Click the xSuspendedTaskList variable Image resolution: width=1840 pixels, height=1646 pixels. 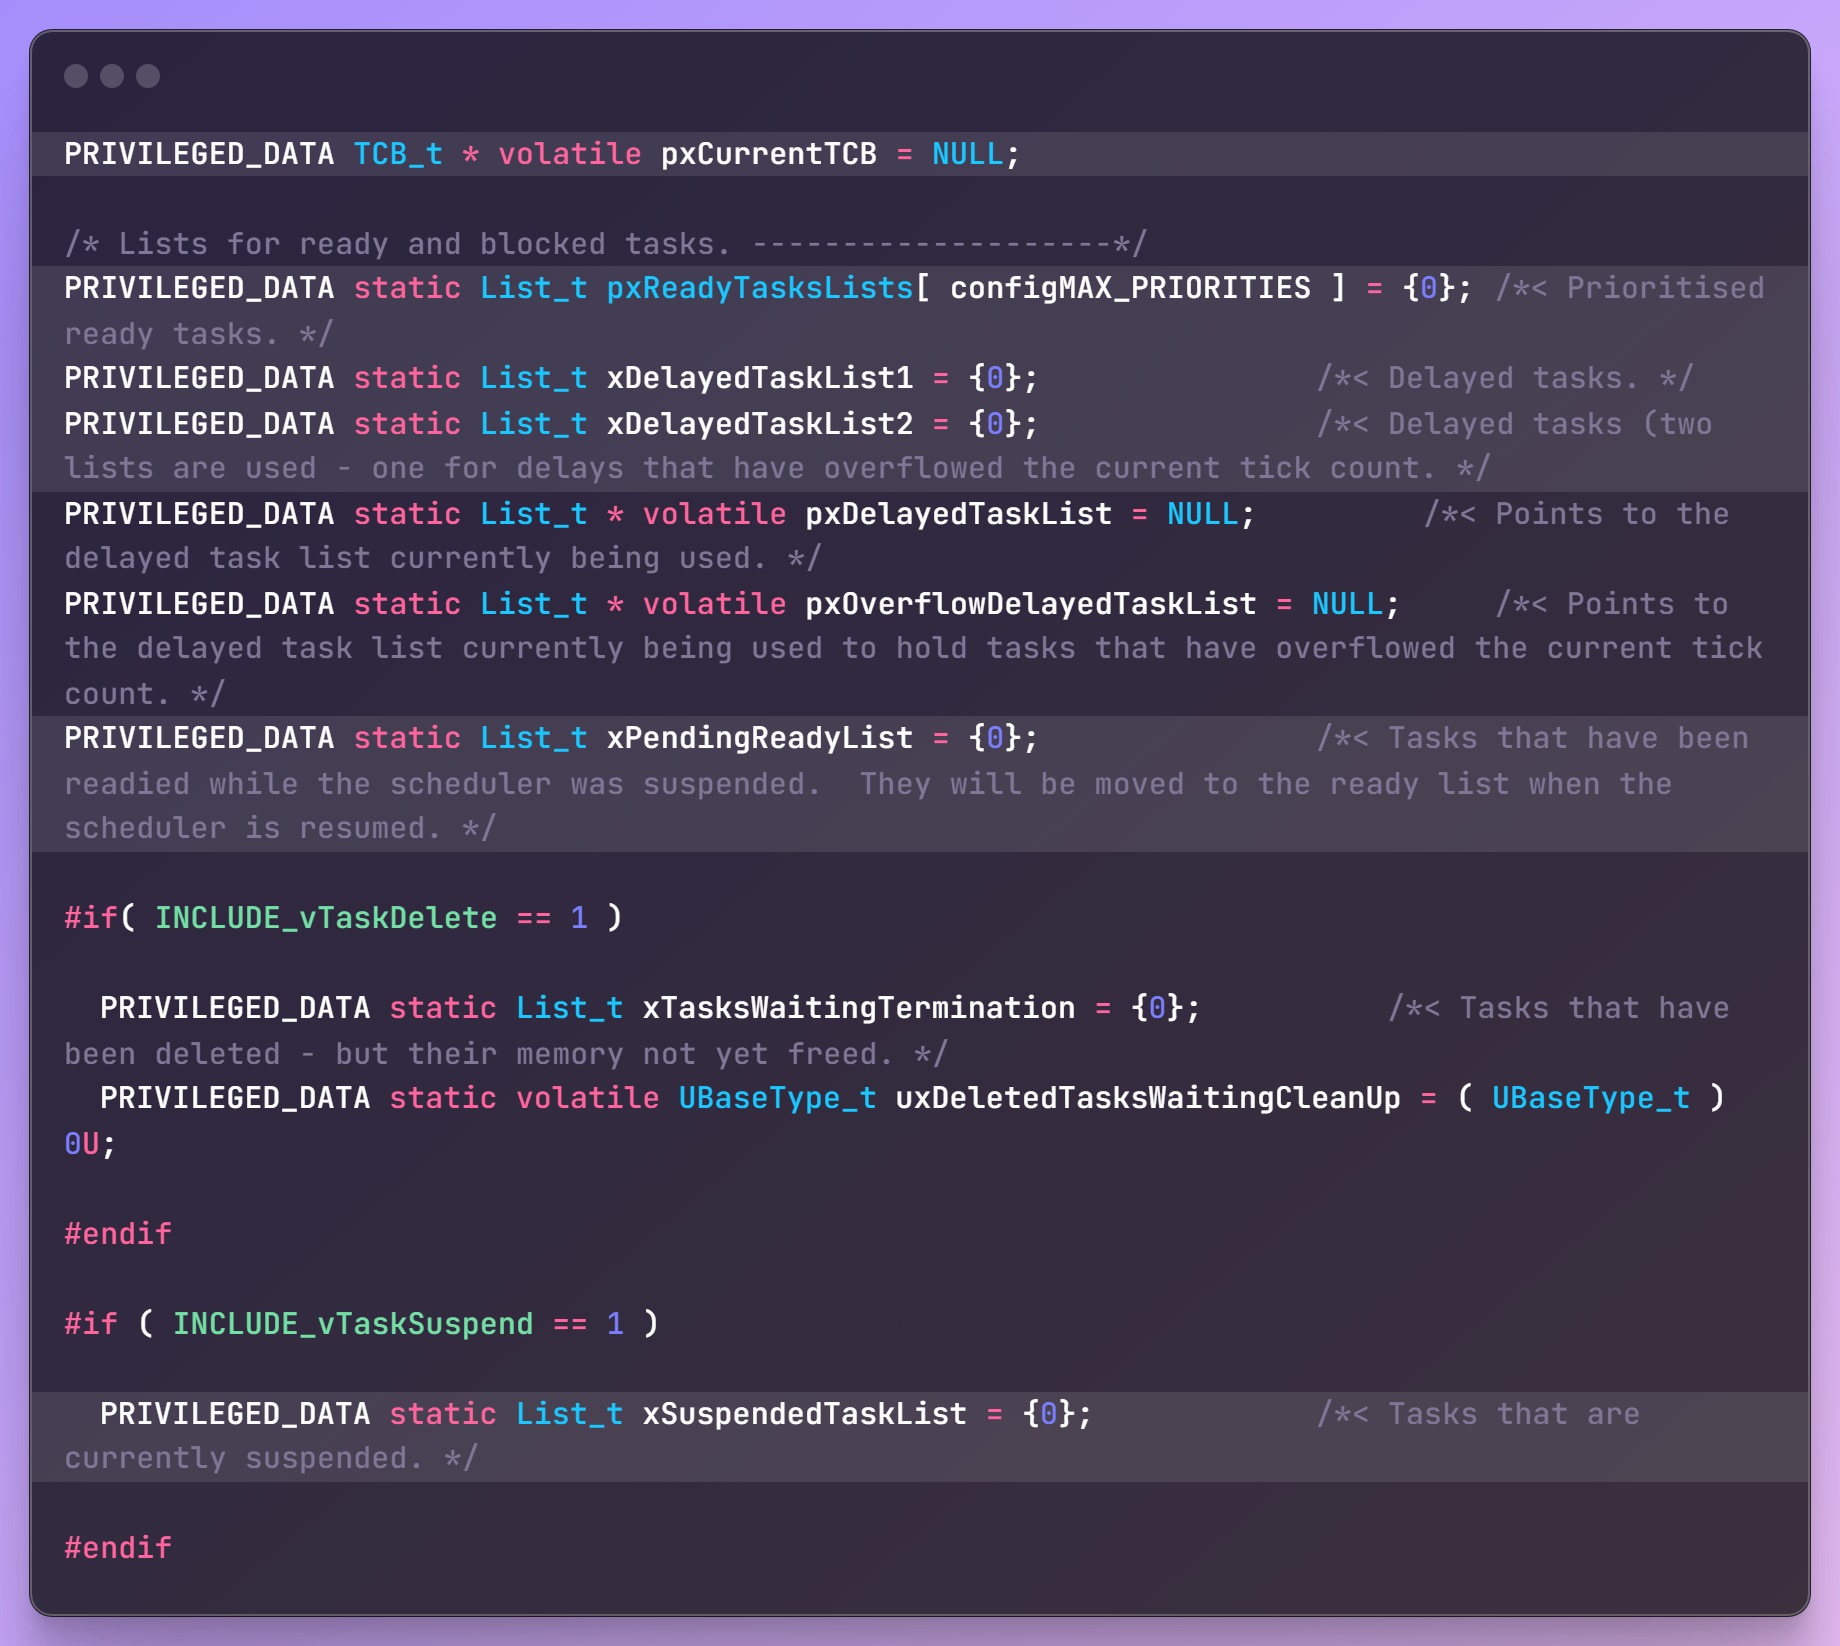pos(805,1414)
